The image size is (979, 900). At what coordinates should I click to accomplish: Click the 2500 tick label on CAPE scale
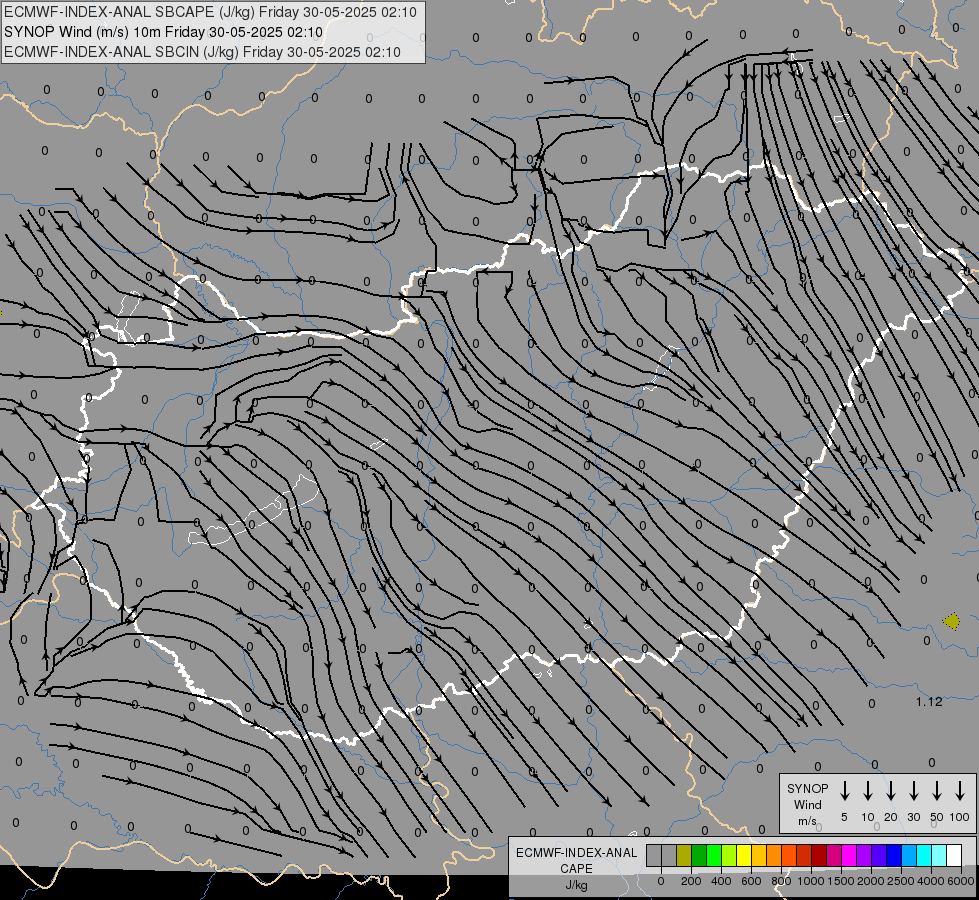(x=900, y=881)
